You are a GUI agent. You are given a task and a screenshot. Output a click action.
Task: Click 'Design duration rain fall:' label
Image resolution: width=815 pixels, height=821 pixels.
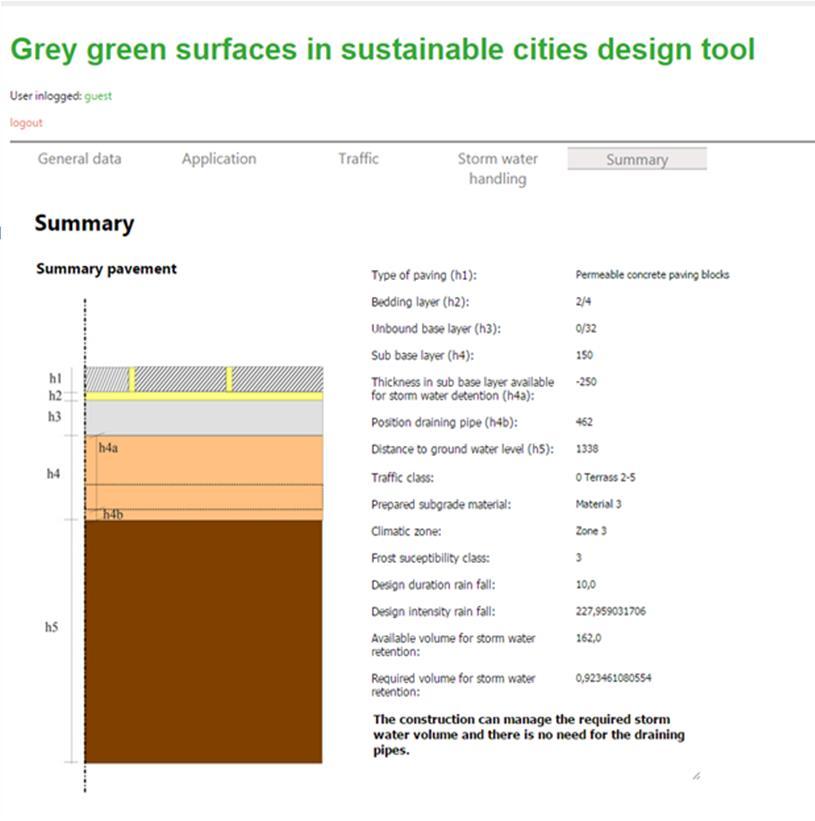(x=433, y=585)
